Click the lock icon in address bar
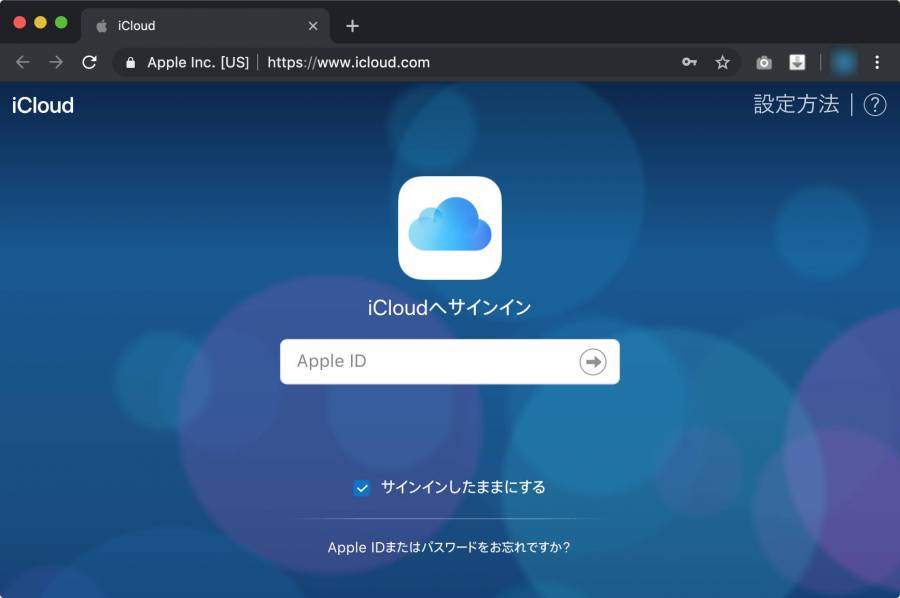Screen dimensions: 900x598 130,63
